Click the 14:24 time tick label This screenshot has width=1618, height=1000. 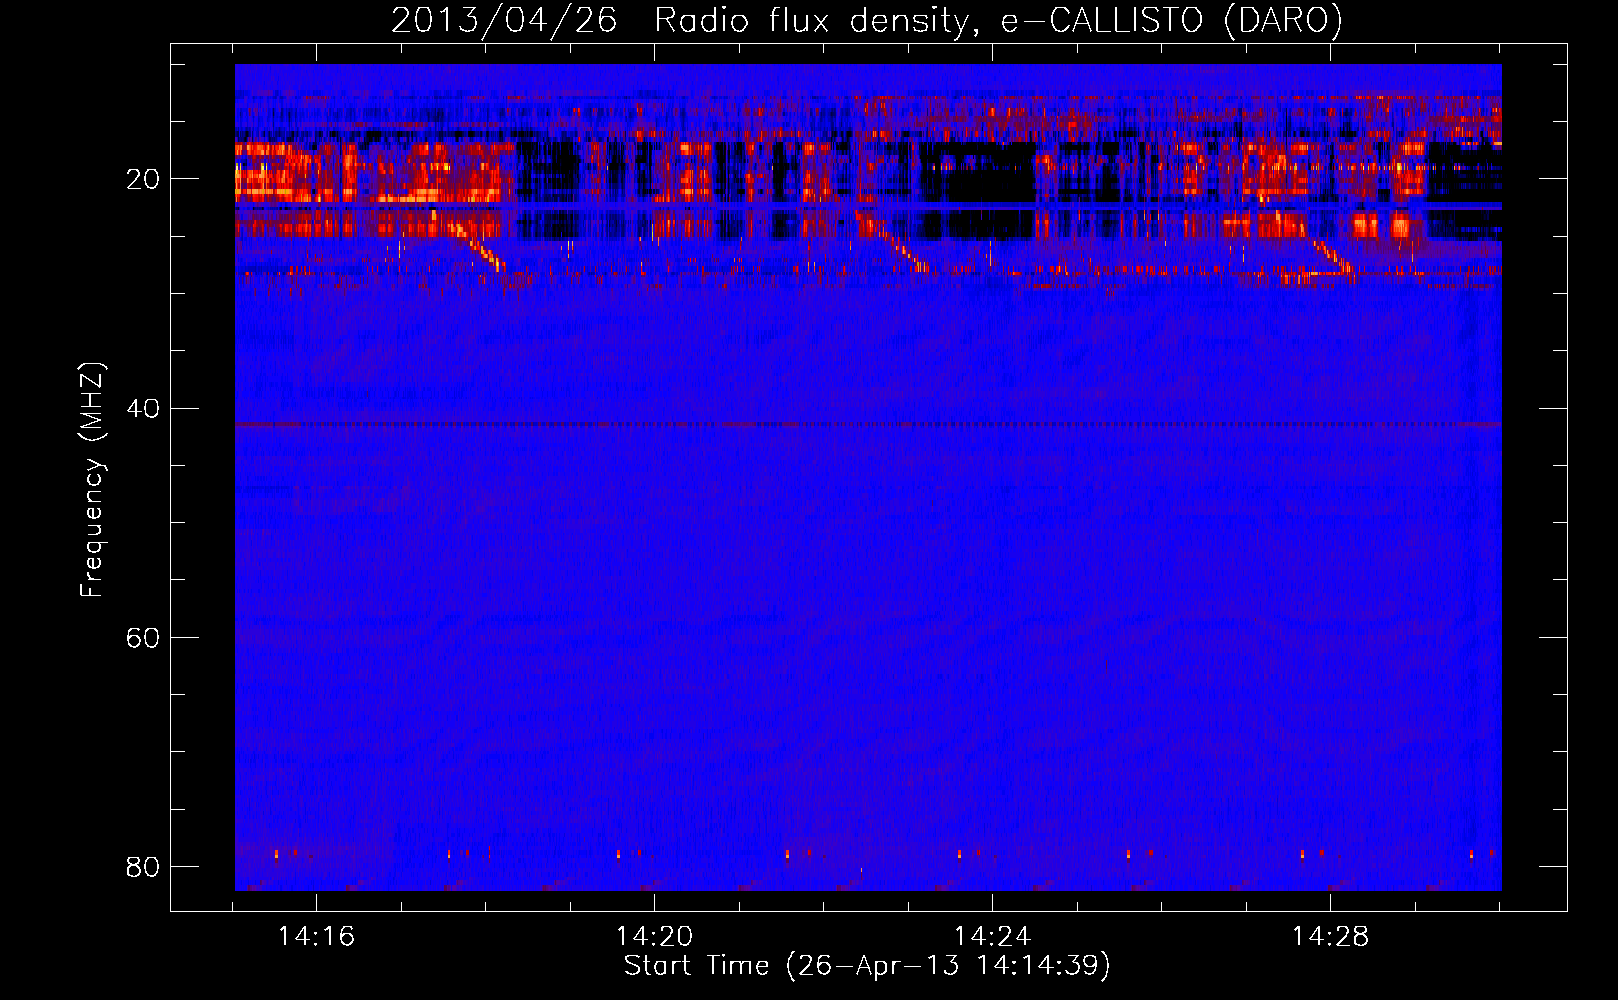point(992,937)
